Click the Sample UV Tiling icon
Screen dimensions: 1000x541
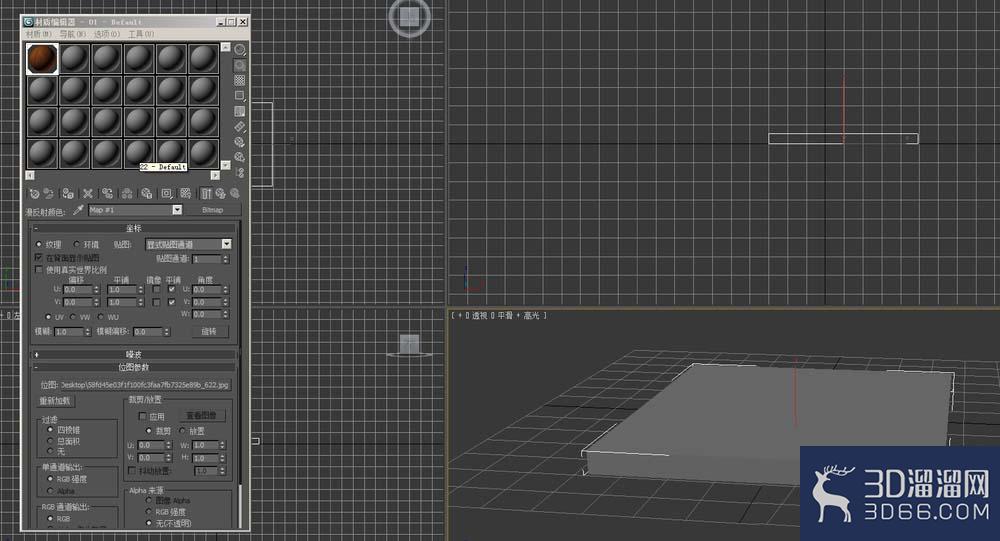[240, 96]
